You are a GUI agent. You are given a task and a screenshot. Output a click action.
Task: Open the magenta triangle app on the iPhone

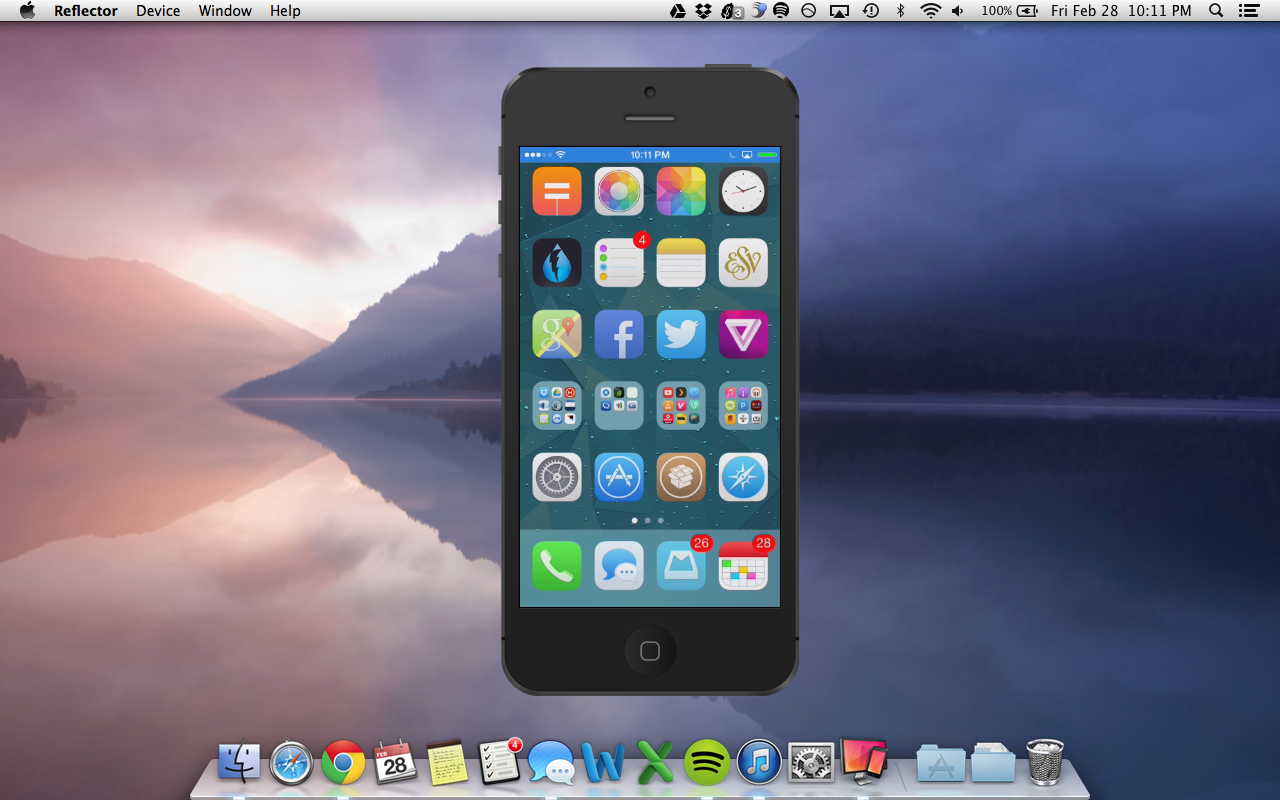(743, 334)
